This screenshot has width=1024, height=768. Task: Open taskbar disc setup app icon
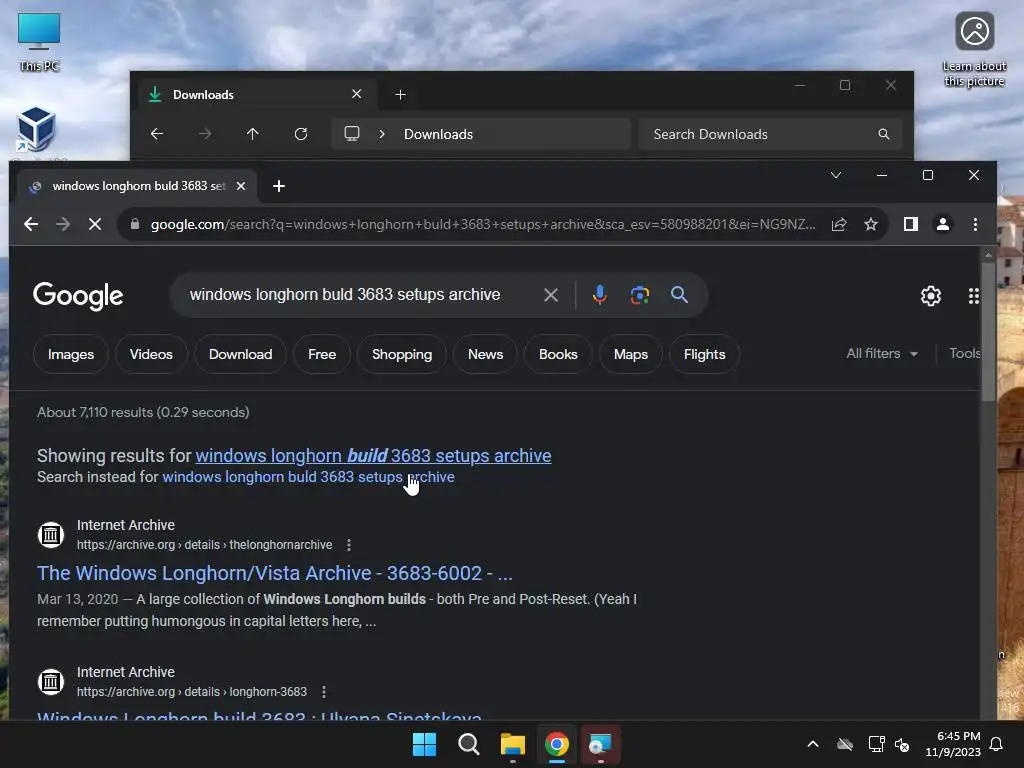[600, 744]
